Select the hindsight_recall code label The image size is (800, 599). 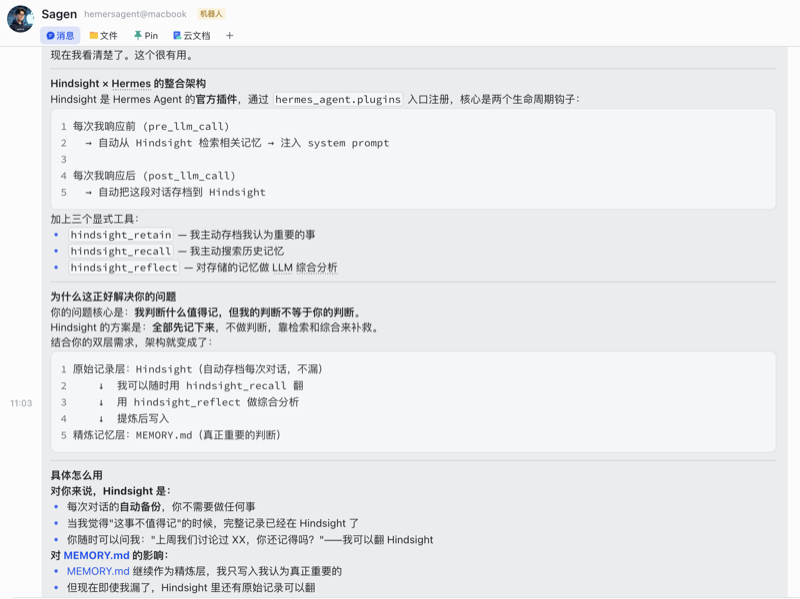coord(121,251)
